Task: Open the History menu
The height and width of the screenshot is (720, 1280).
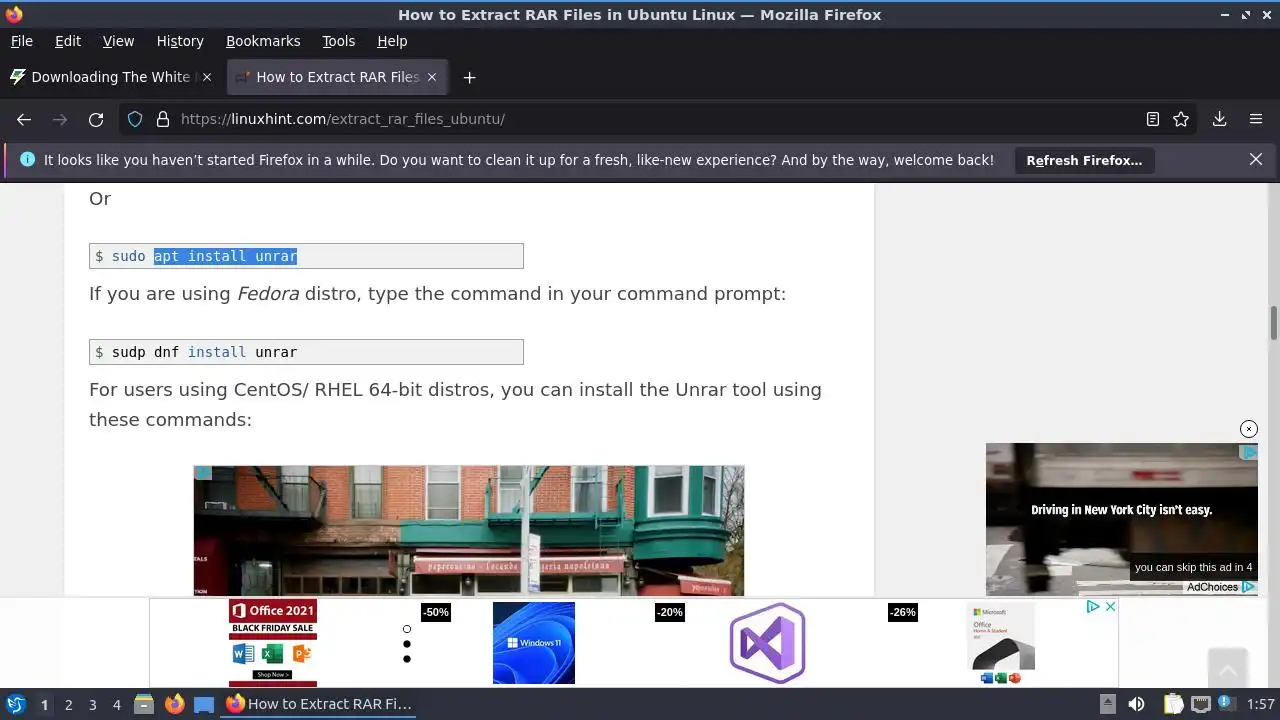Action: click(180, 41)
